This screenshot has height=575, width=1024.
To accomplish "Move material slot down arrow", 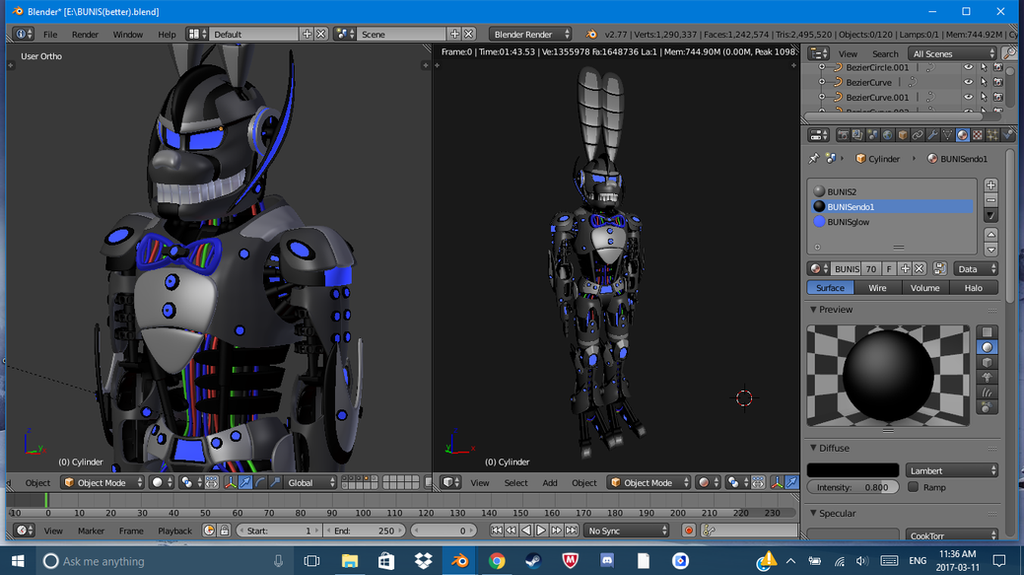I will (991, 249).
